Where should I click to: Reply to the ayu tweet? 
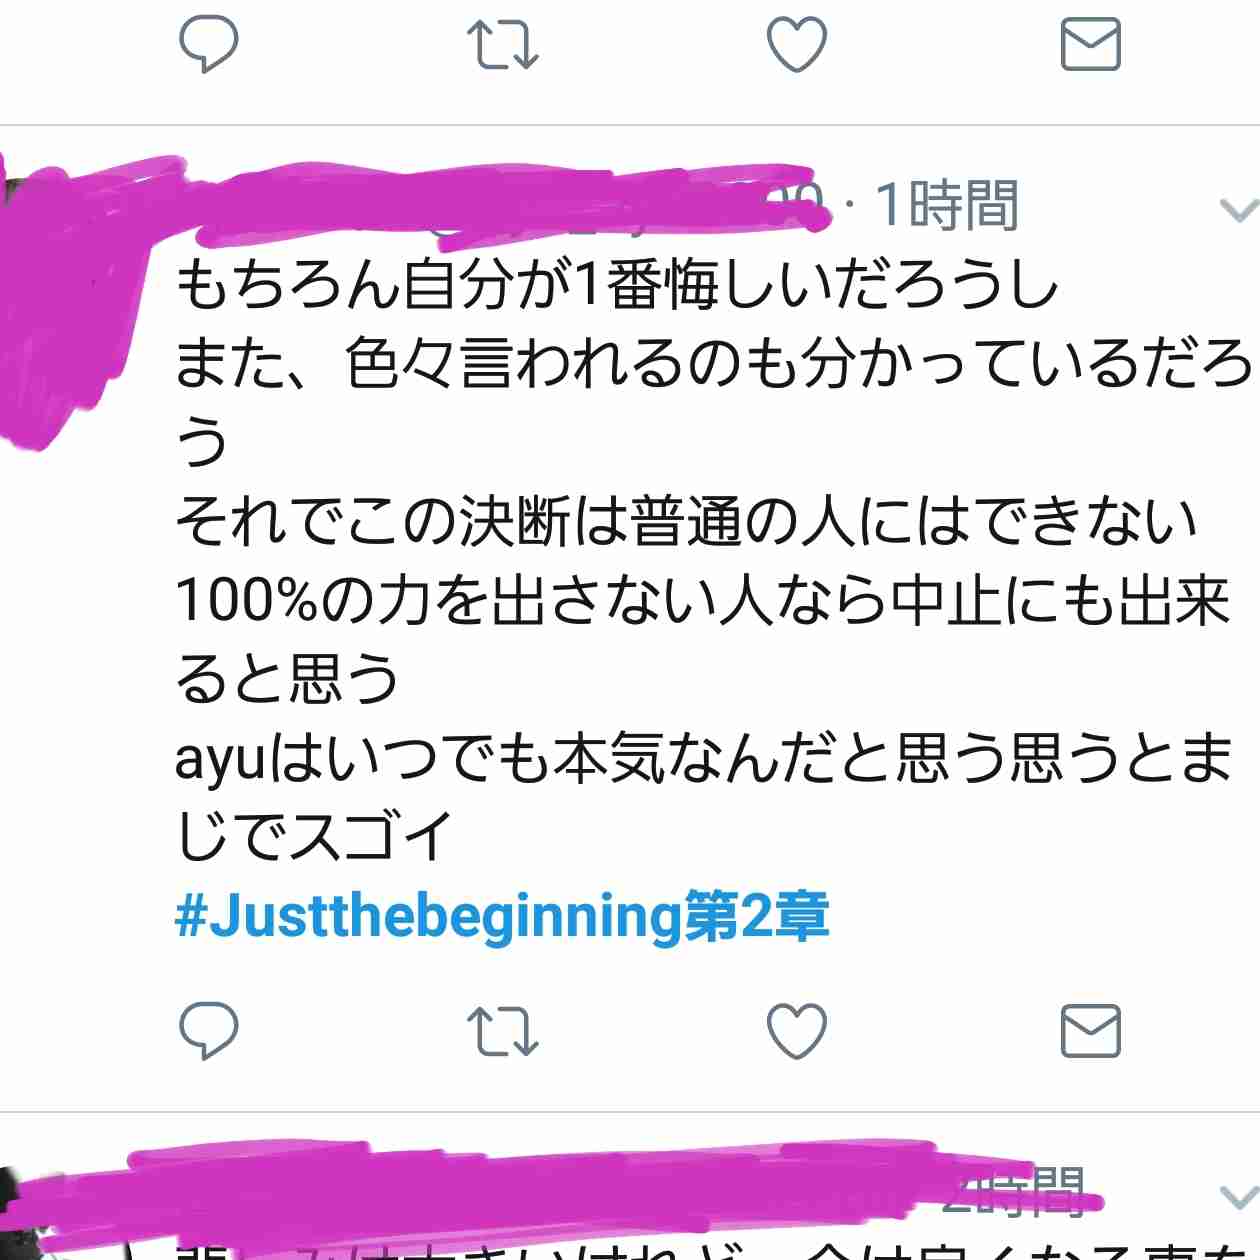point(208,1031)
